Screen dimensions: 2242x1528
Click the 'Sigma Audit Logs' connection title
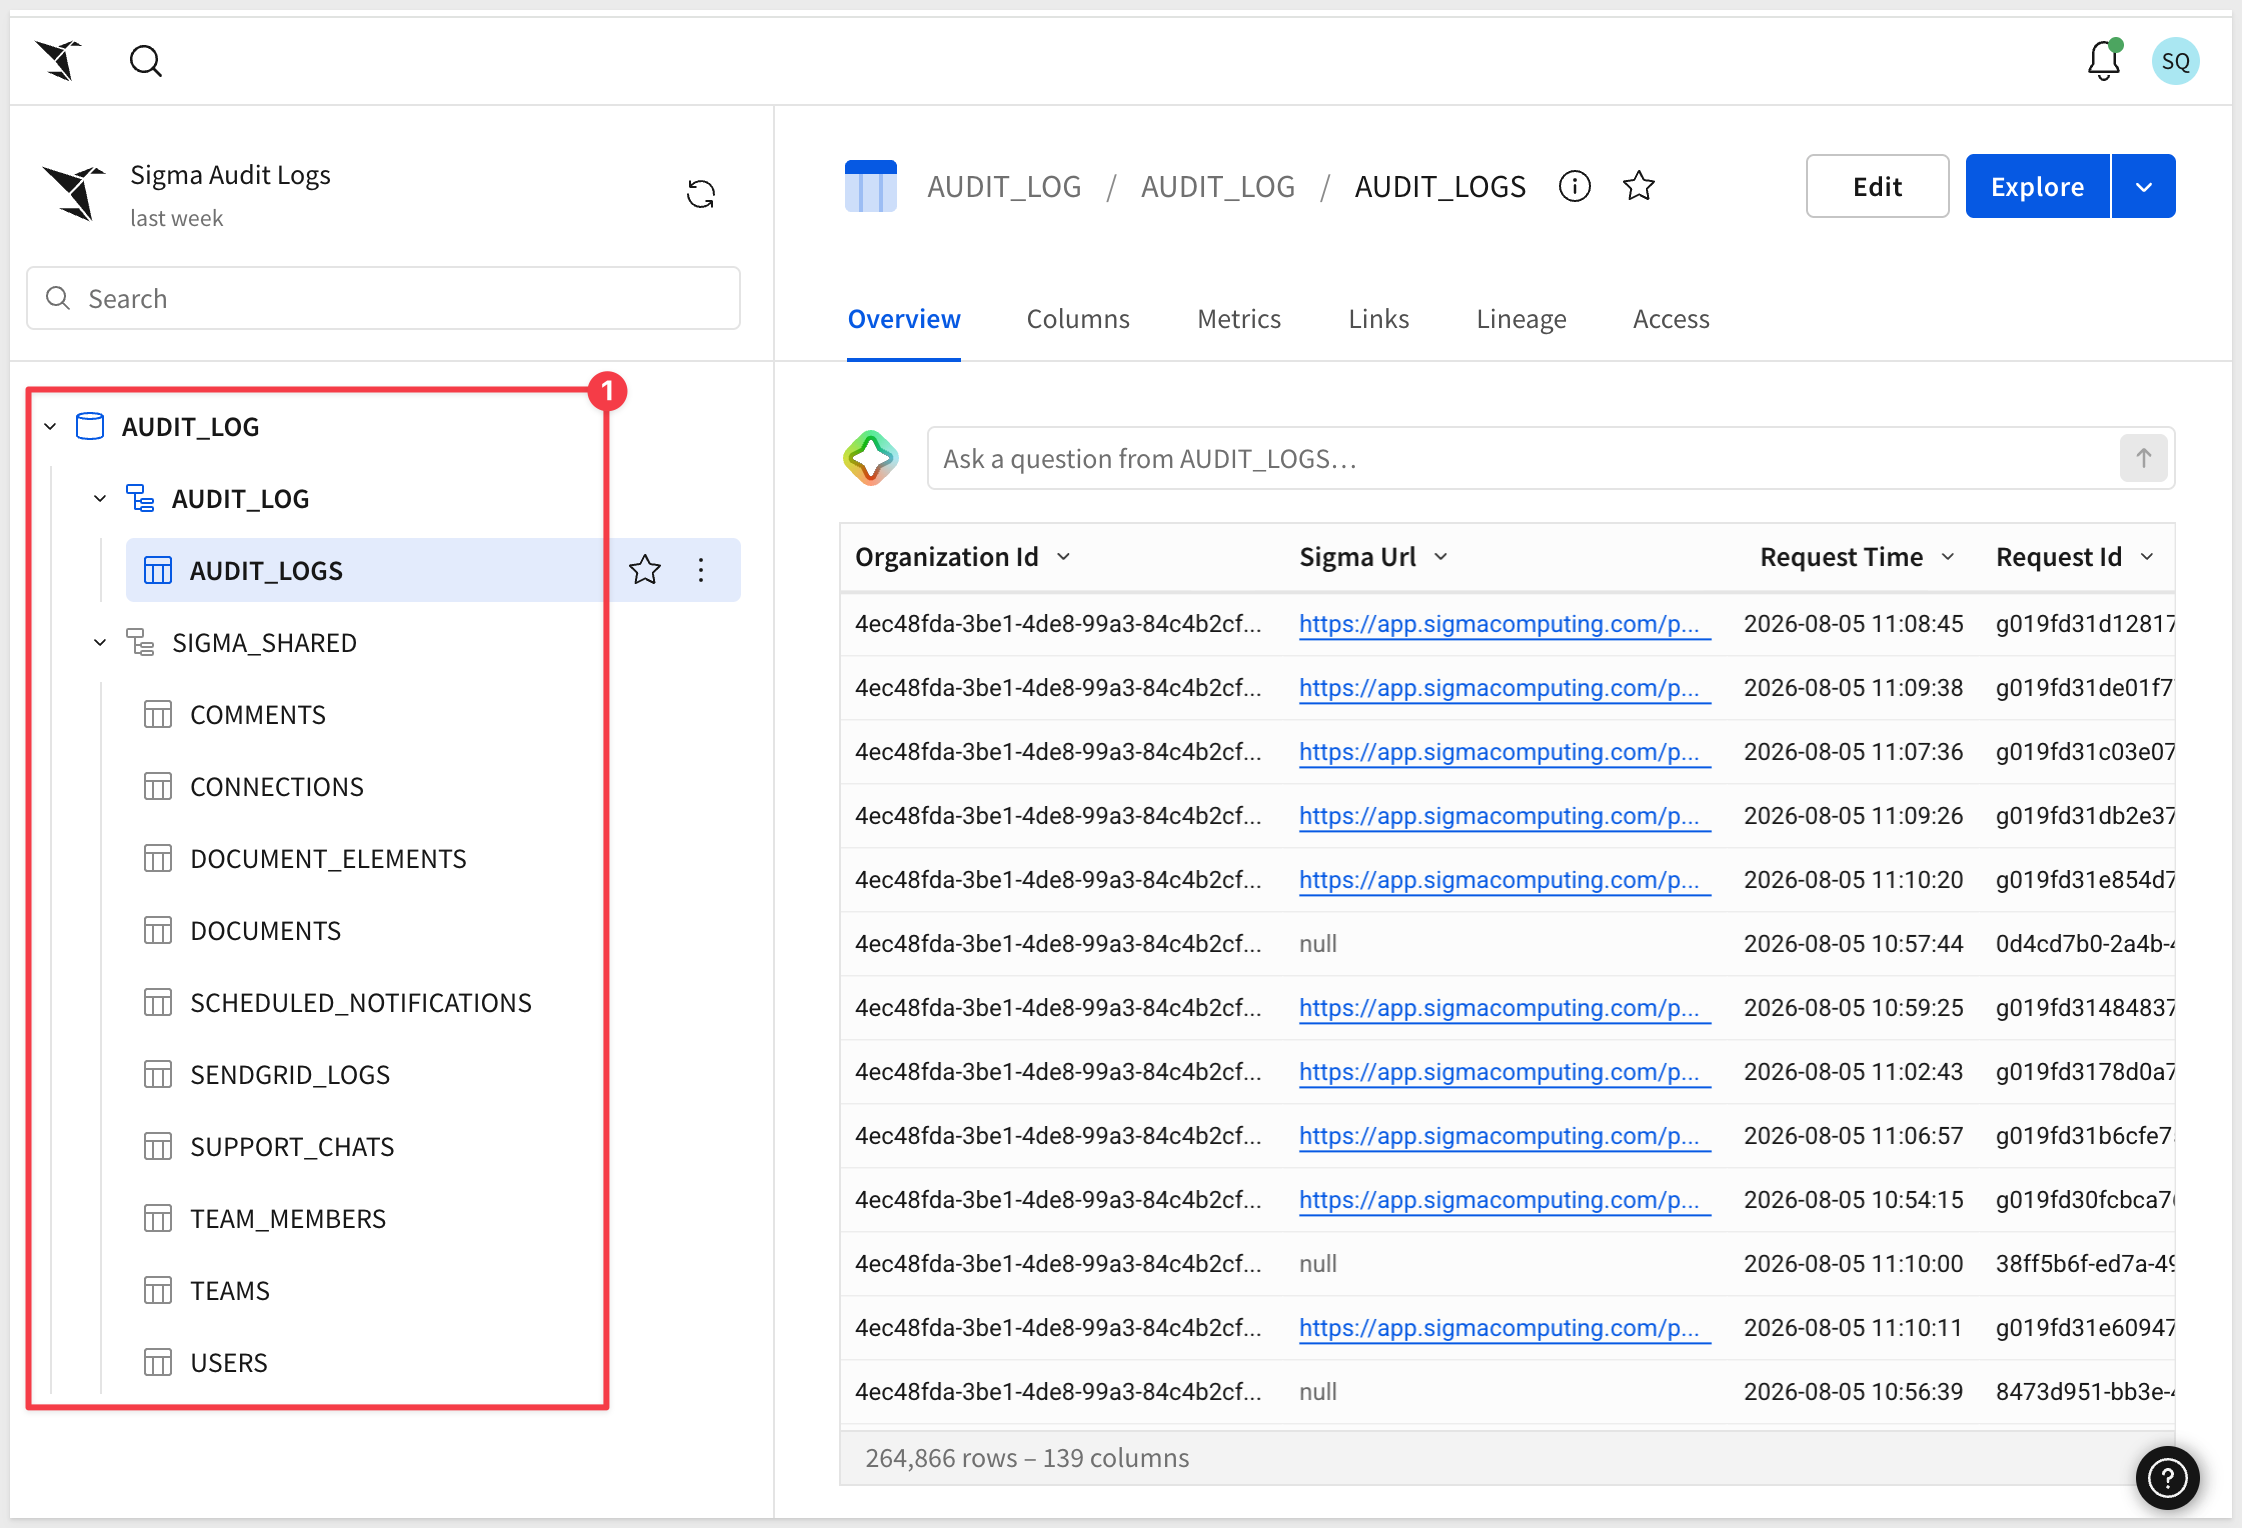tap(230, 175)
